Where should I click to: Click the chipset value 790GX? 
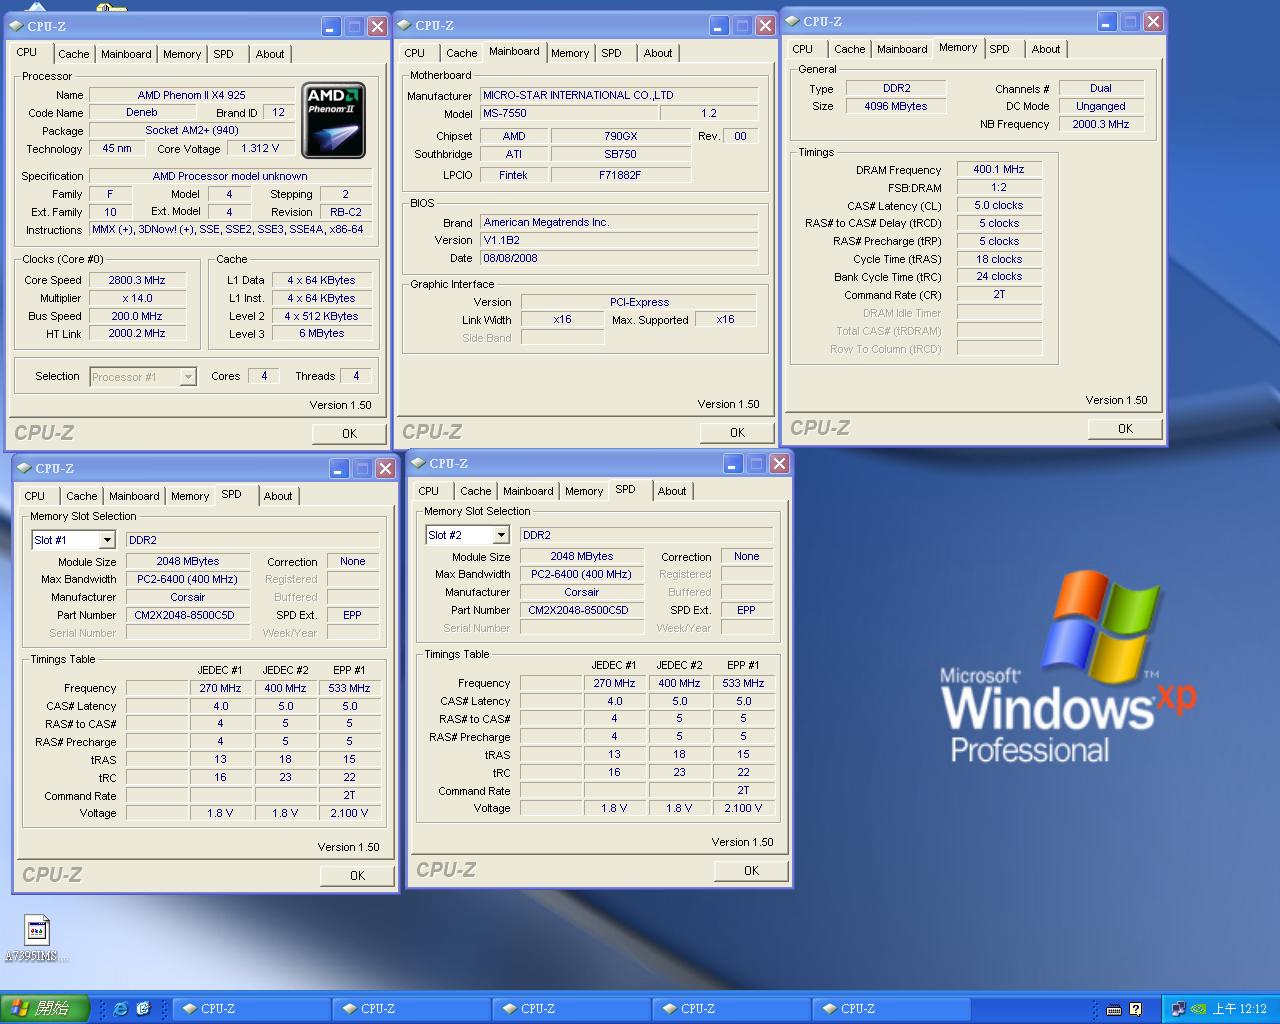click(620, 136)
